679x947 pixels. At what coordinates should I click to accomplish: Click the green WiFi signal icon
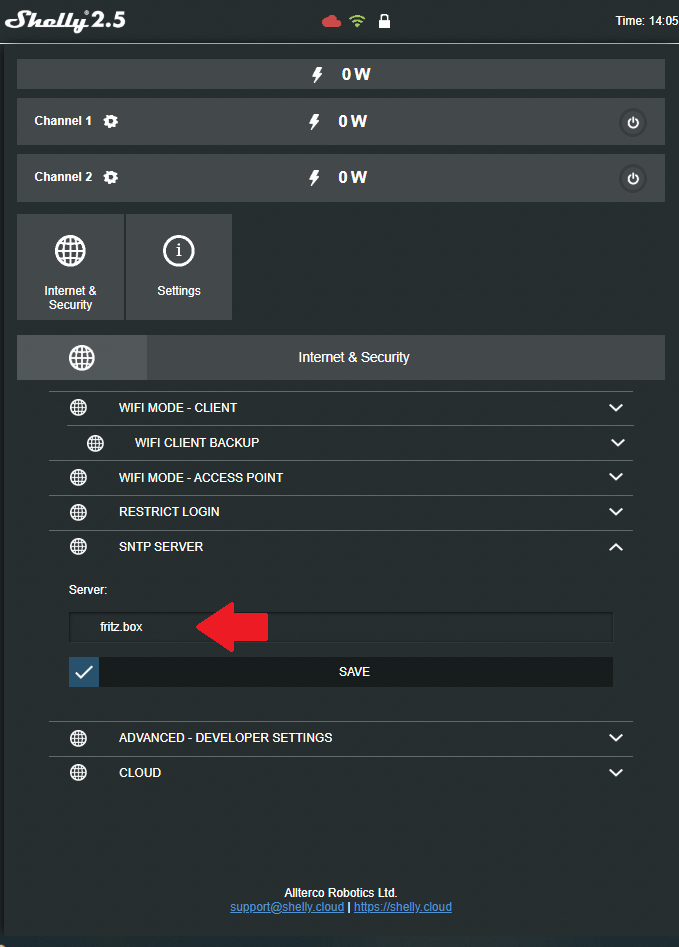point(357,21)
